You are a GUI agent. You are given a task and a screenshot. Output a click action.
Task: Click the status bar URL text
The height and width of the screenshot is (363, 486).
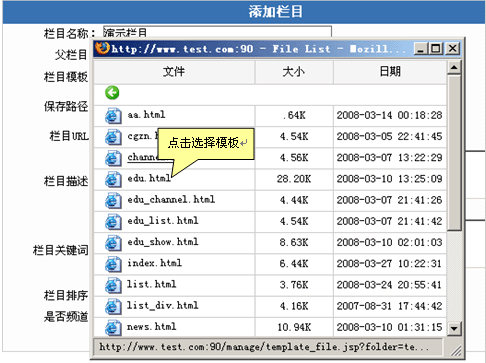264,347
